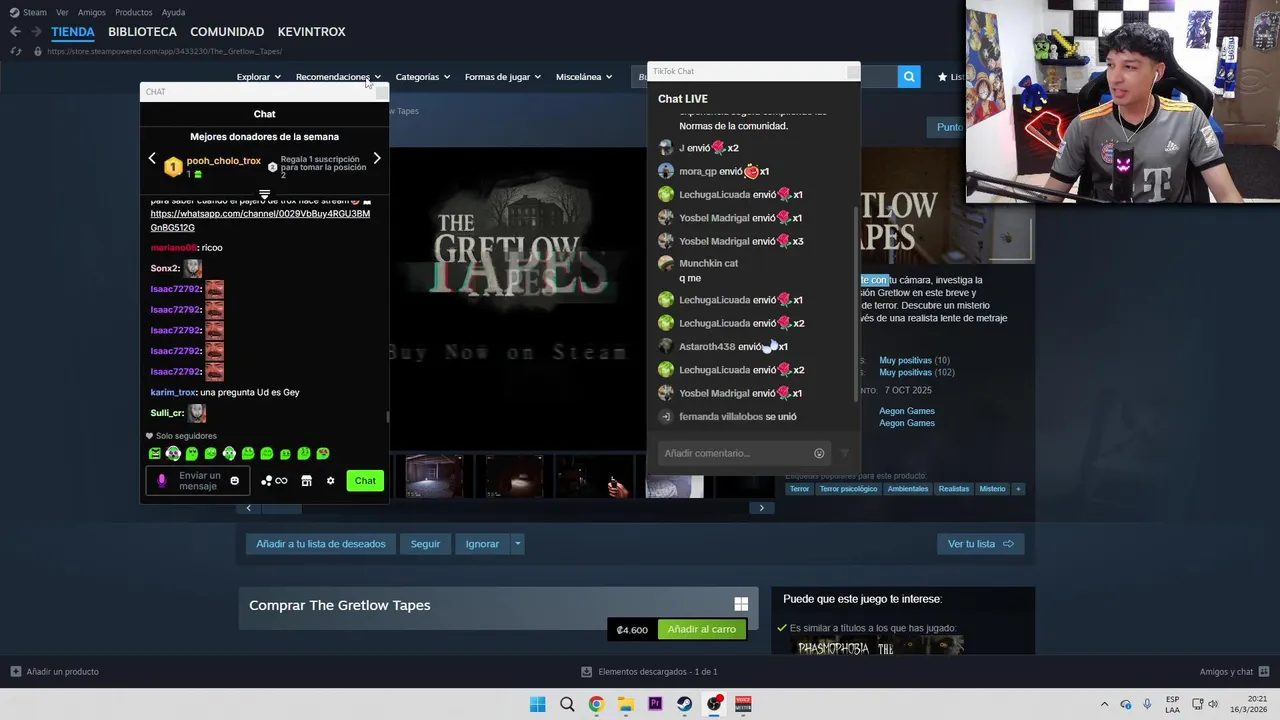Expand the Miscelánea dropdown
This screenshot has height=720, width=1280.
pyautogui.click(x=584, y=77)
